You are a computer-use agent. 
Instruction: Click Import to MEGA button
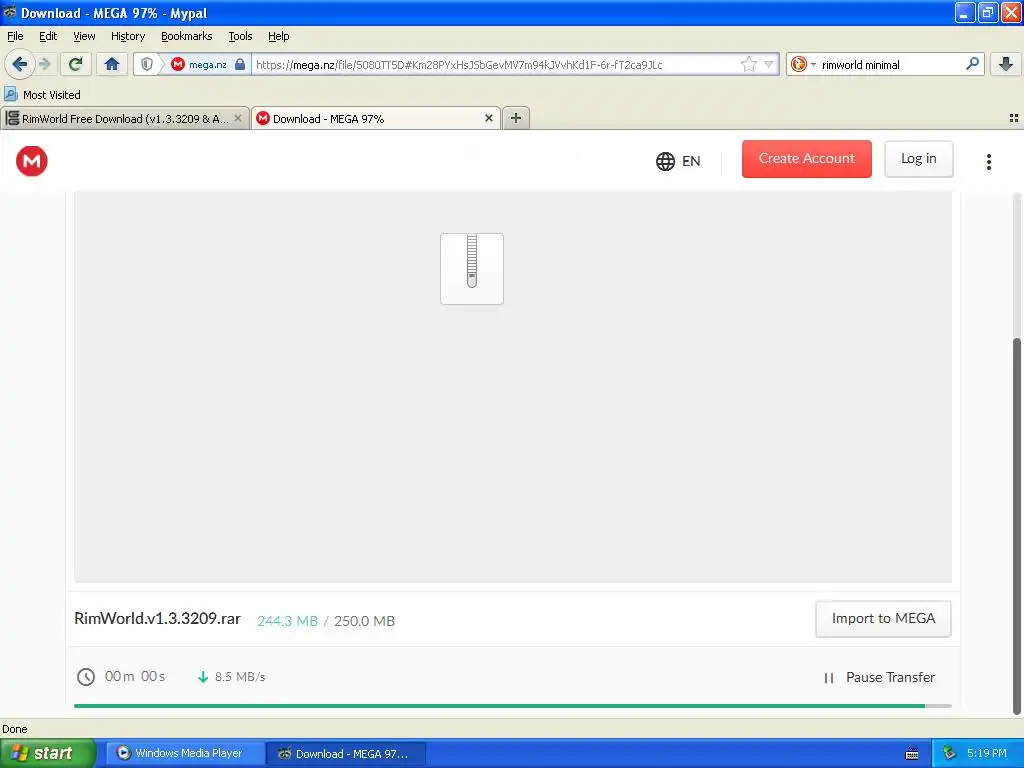tap(883, 618)
